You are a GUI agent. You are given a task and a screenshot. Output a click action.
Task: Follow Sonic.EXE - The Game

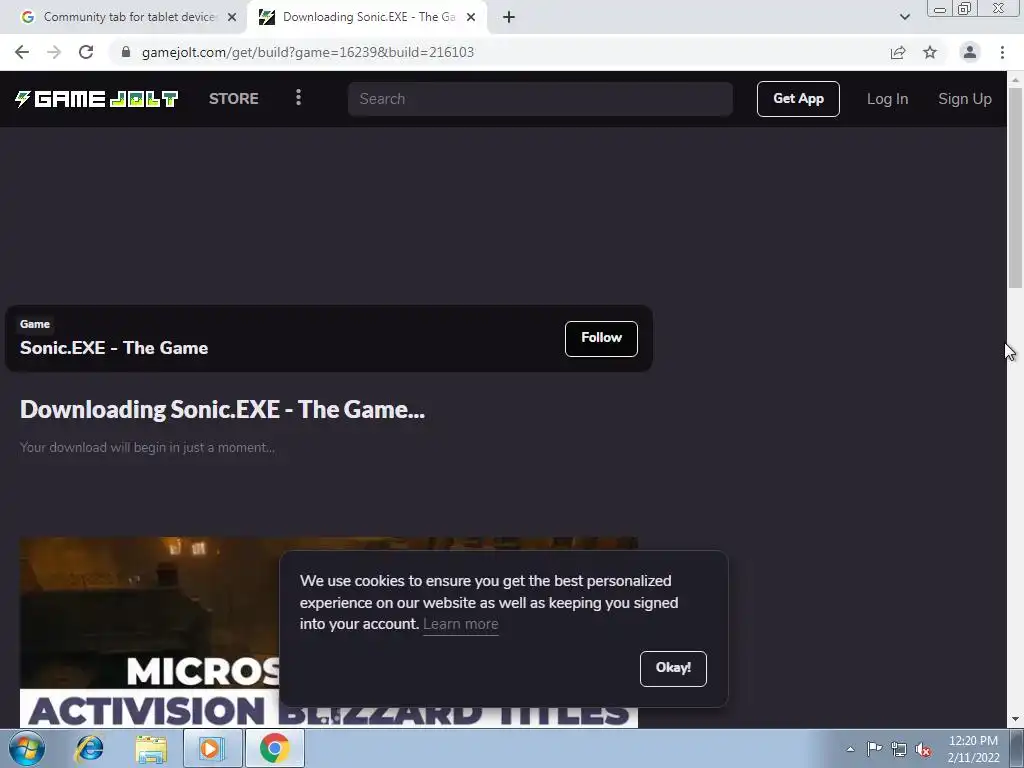(601, 338)
